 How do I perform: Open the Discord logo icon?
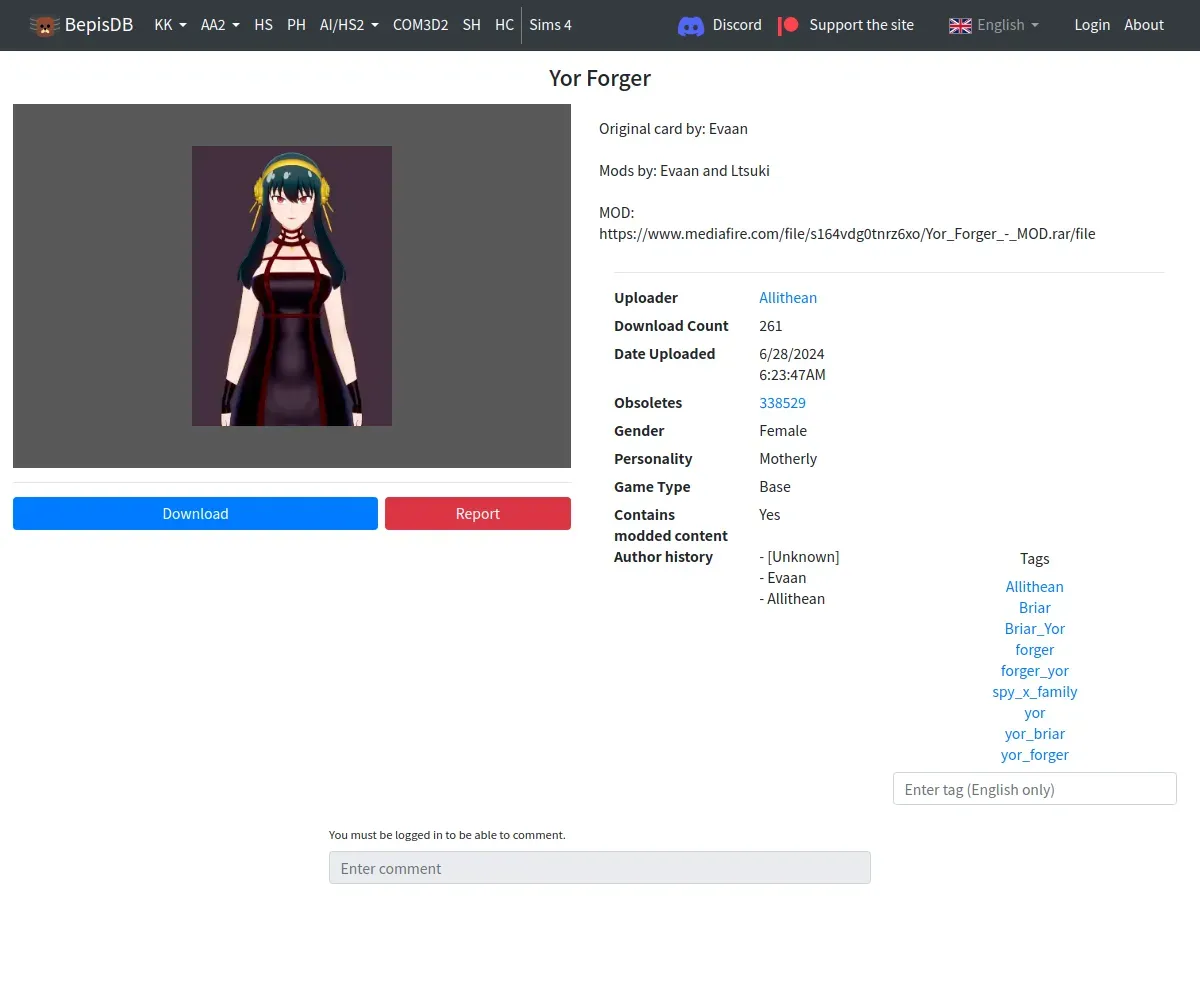(691, 25)
